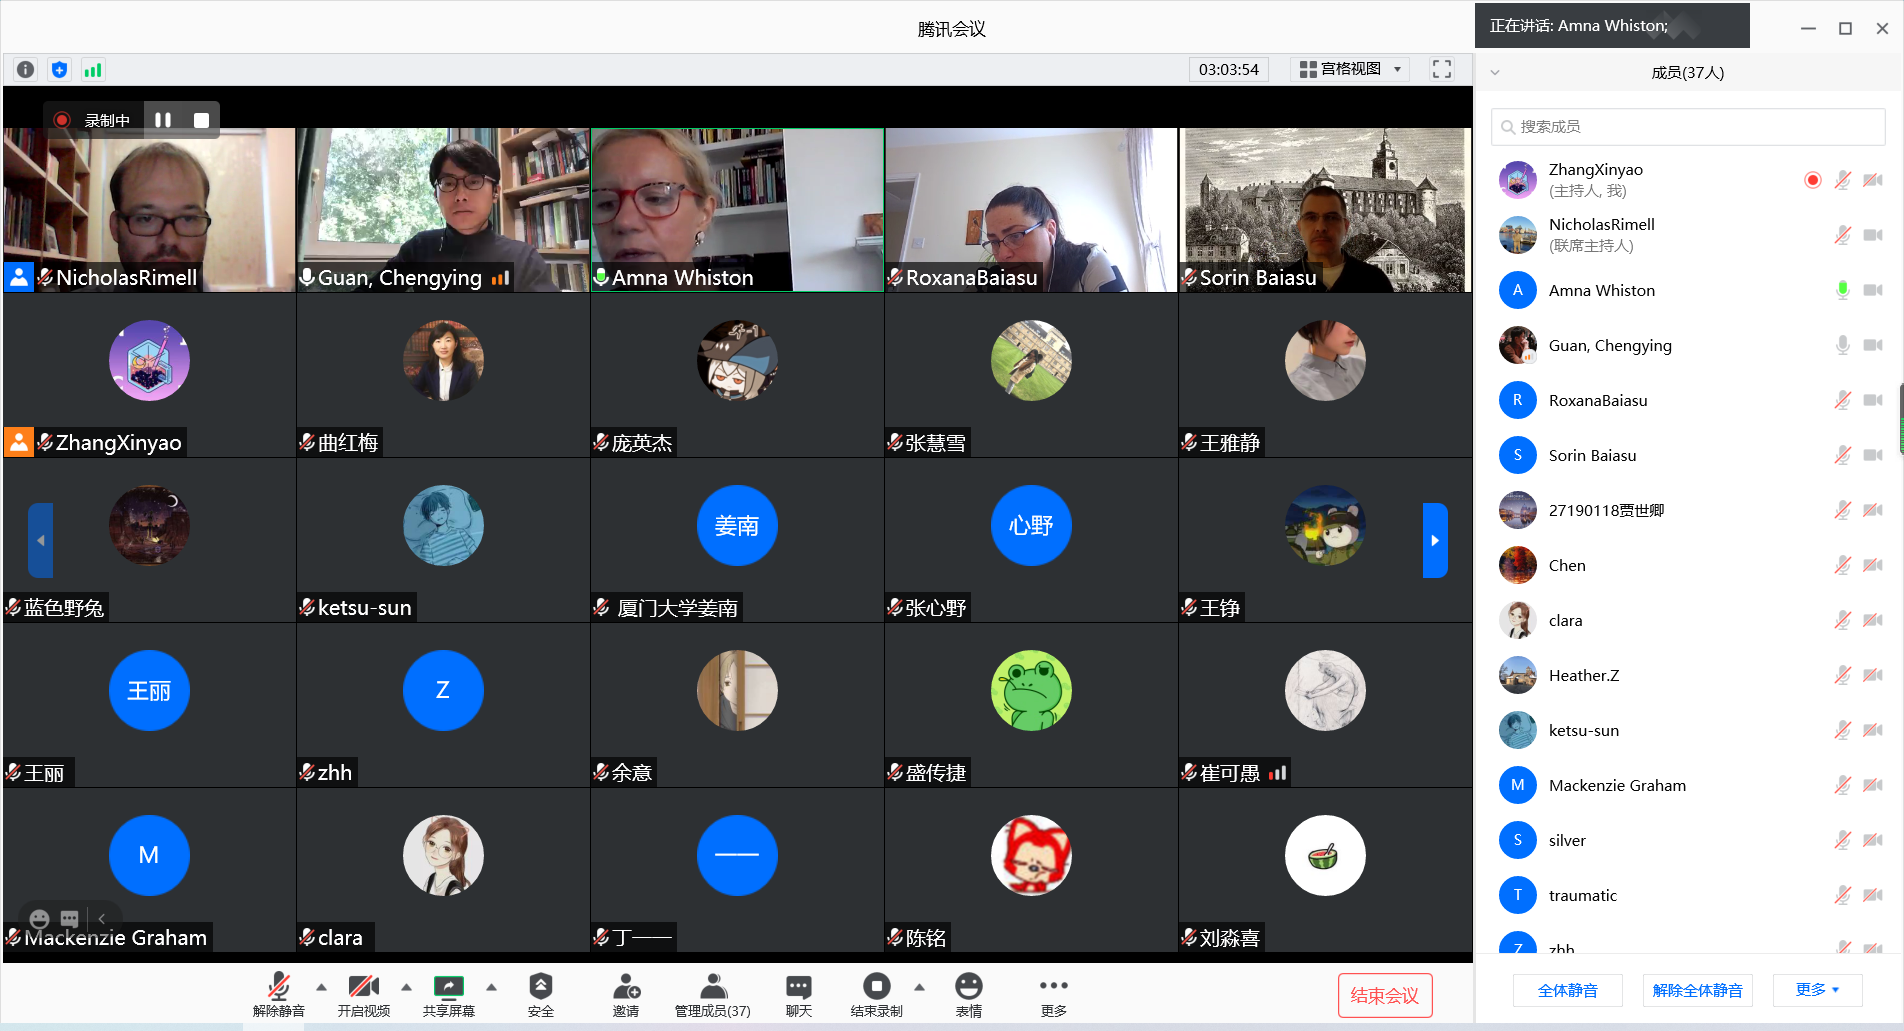
Task: Open the 表情 emoji reactions icon
Action: [968, 994]
